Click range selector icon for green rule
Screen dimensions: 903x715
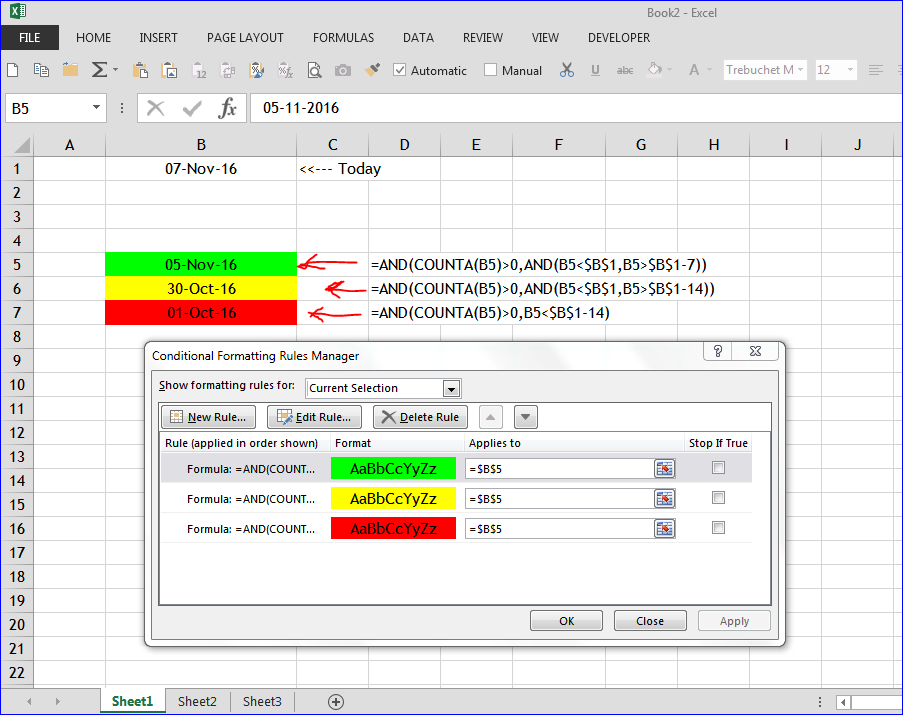coord(665,469)
